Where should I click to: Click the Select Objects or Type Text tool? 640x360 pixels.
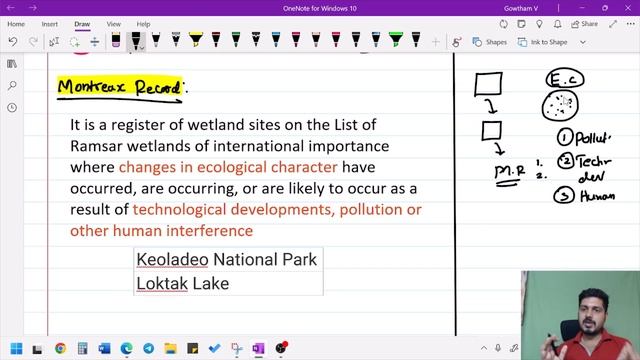(x=54, y=42)
